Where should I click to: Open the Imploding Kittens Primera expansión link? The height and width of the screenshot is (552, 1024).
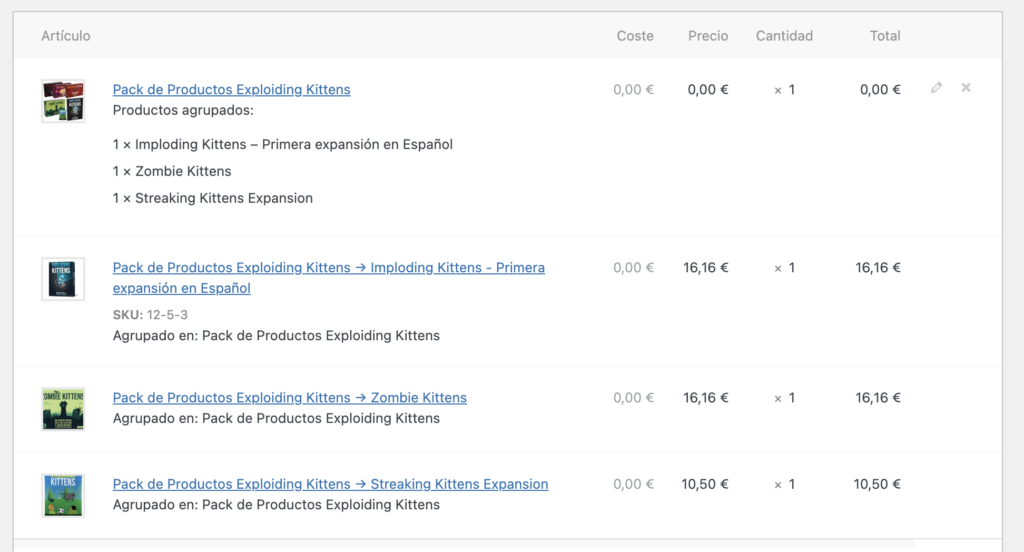click(328, 278)
